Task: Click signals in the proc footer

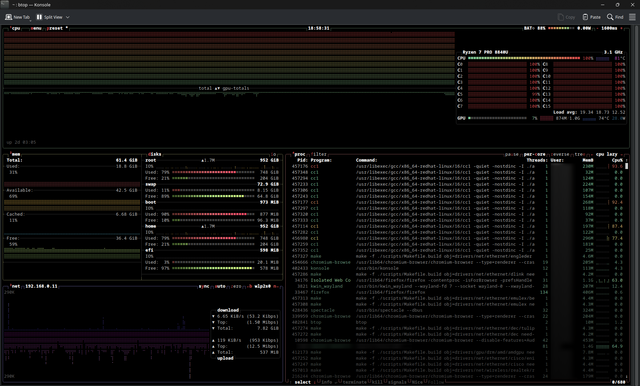Action: tap(396, 382)
